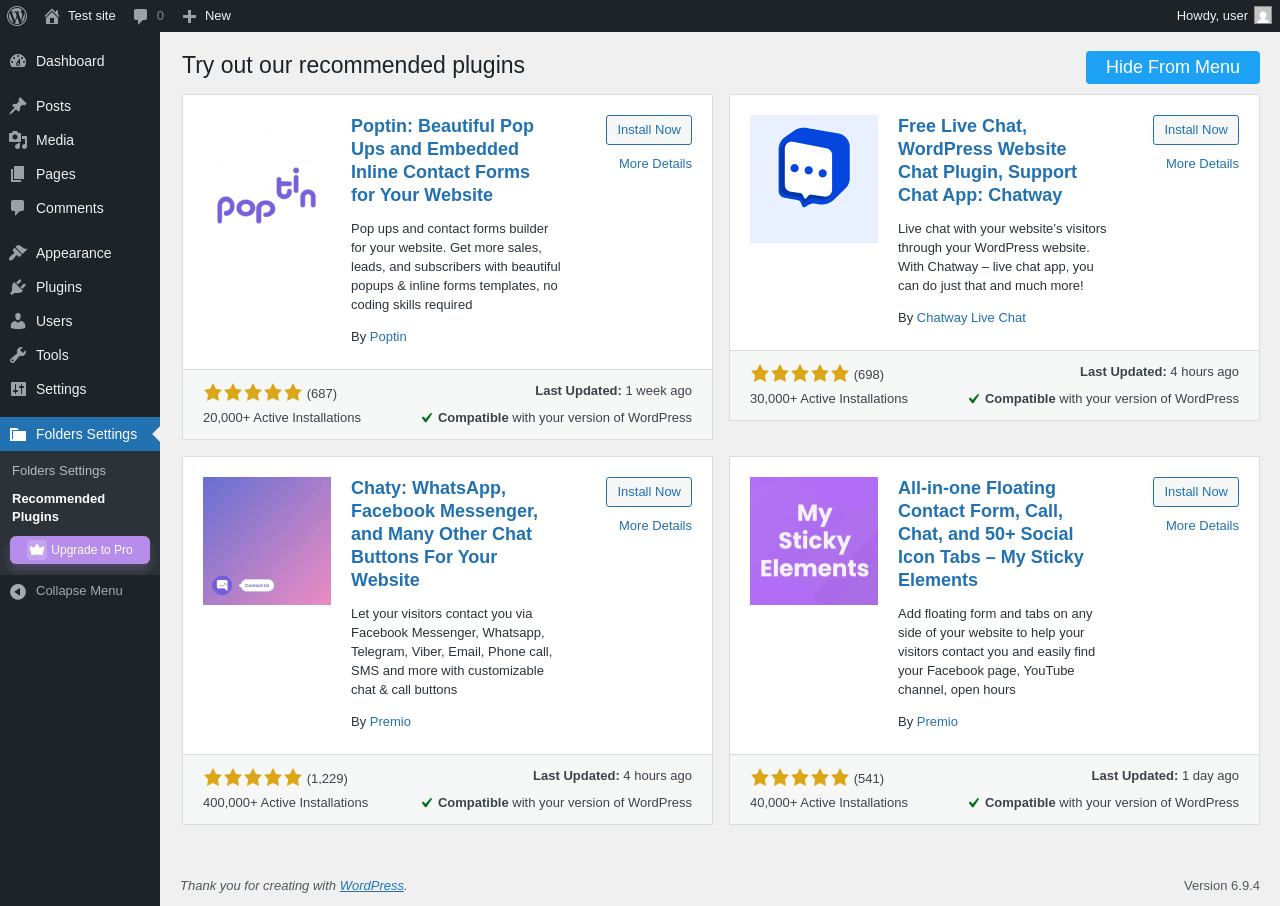
Task: Open the Premio author link for Chaty
Action: 390,721
